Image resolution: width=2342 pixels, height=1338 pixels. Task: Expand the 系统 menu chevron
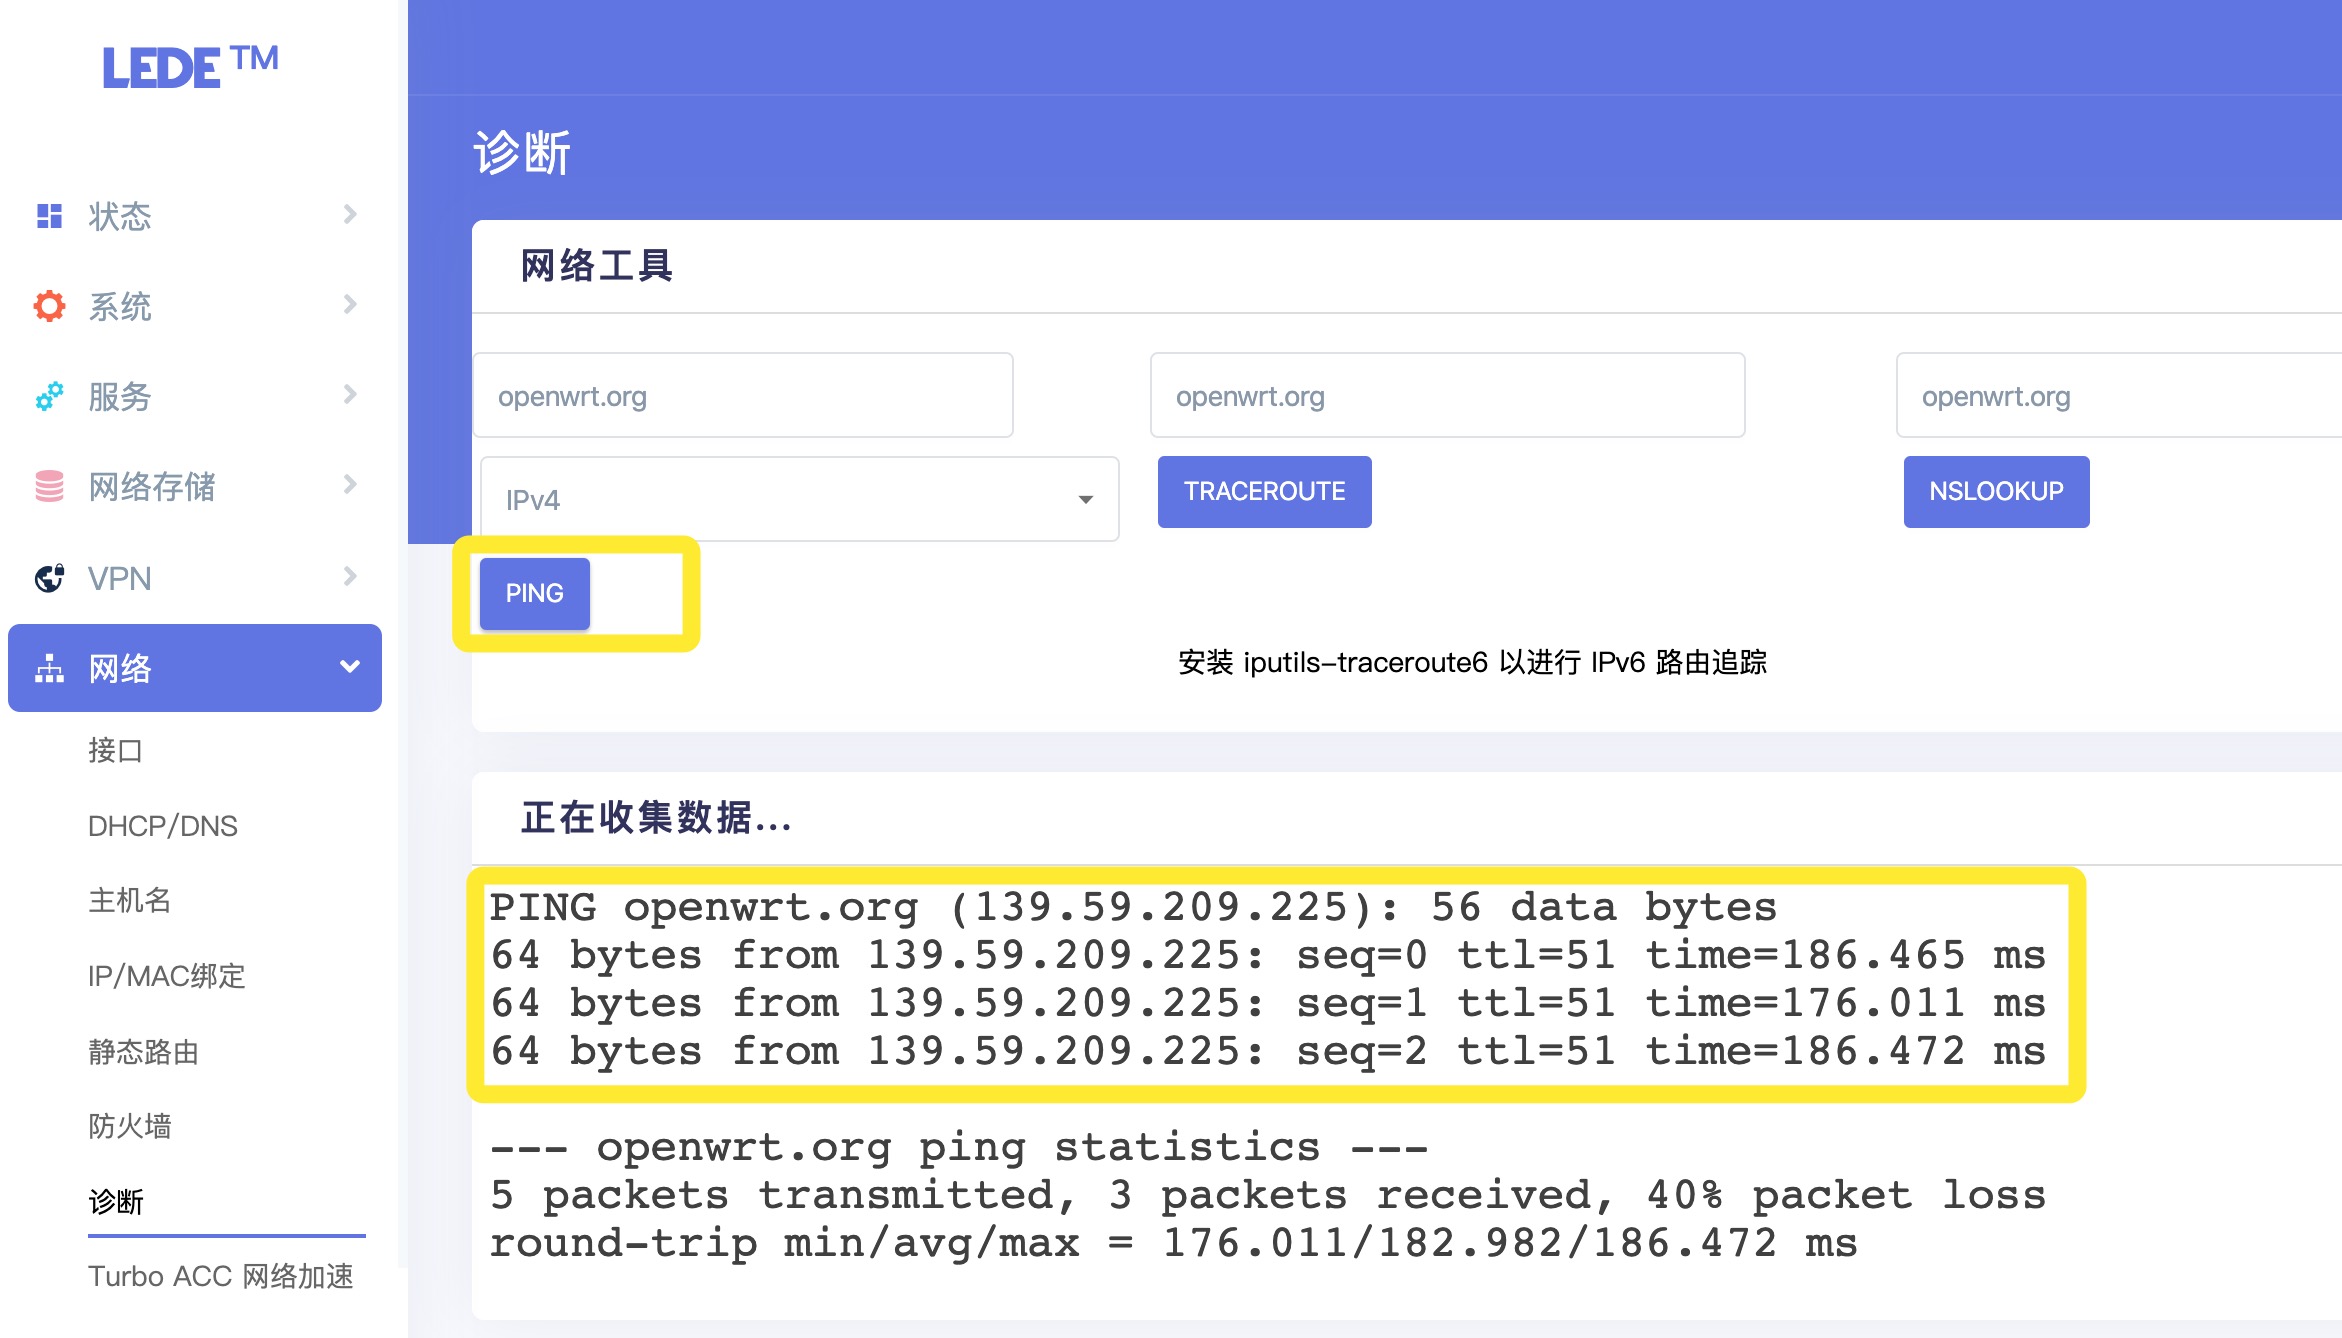[350, 304]
